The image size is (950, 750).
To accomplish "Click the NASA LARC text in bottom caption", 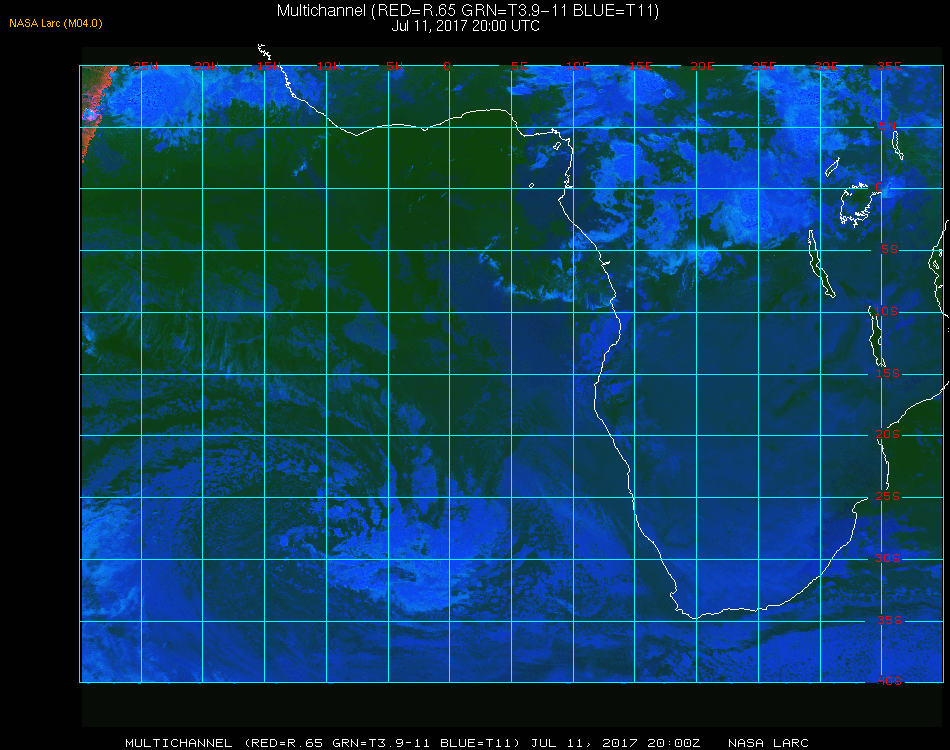I will click(768, 743).
